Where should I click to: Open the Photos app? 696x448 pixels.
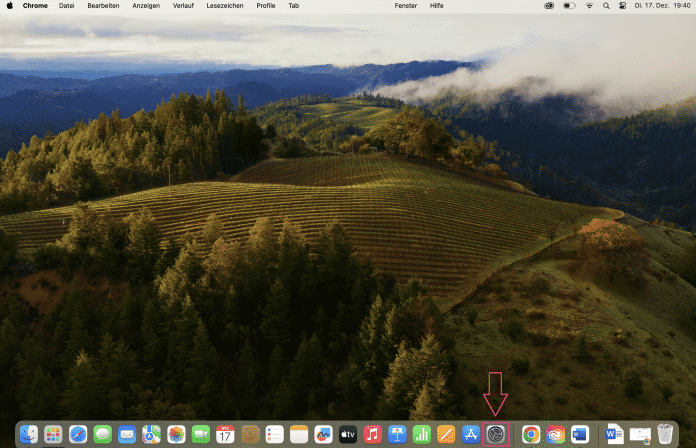176,434
